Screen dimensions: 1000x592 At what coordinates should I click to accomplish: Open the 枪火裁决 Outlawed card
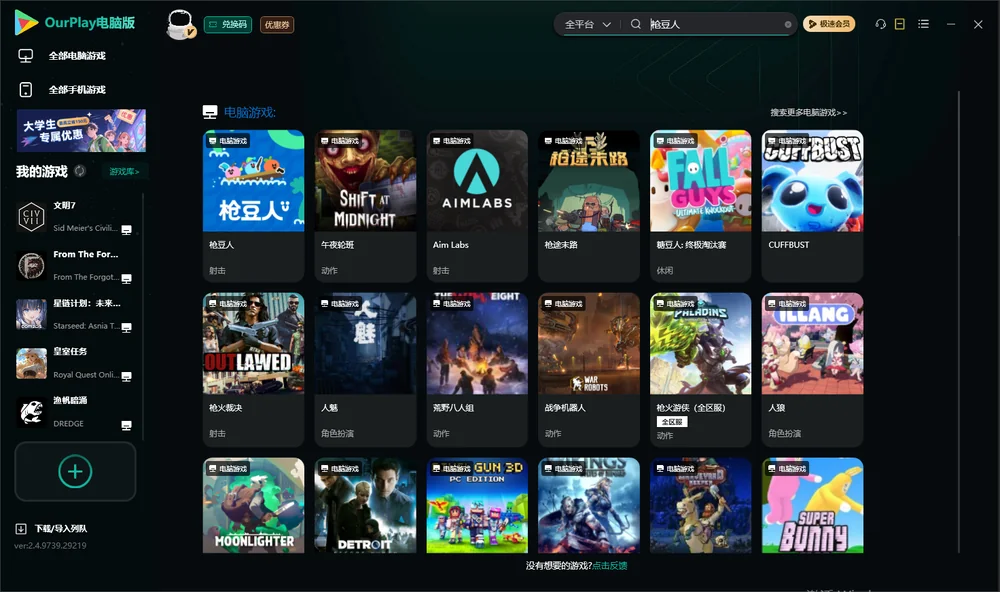point(253,369)
